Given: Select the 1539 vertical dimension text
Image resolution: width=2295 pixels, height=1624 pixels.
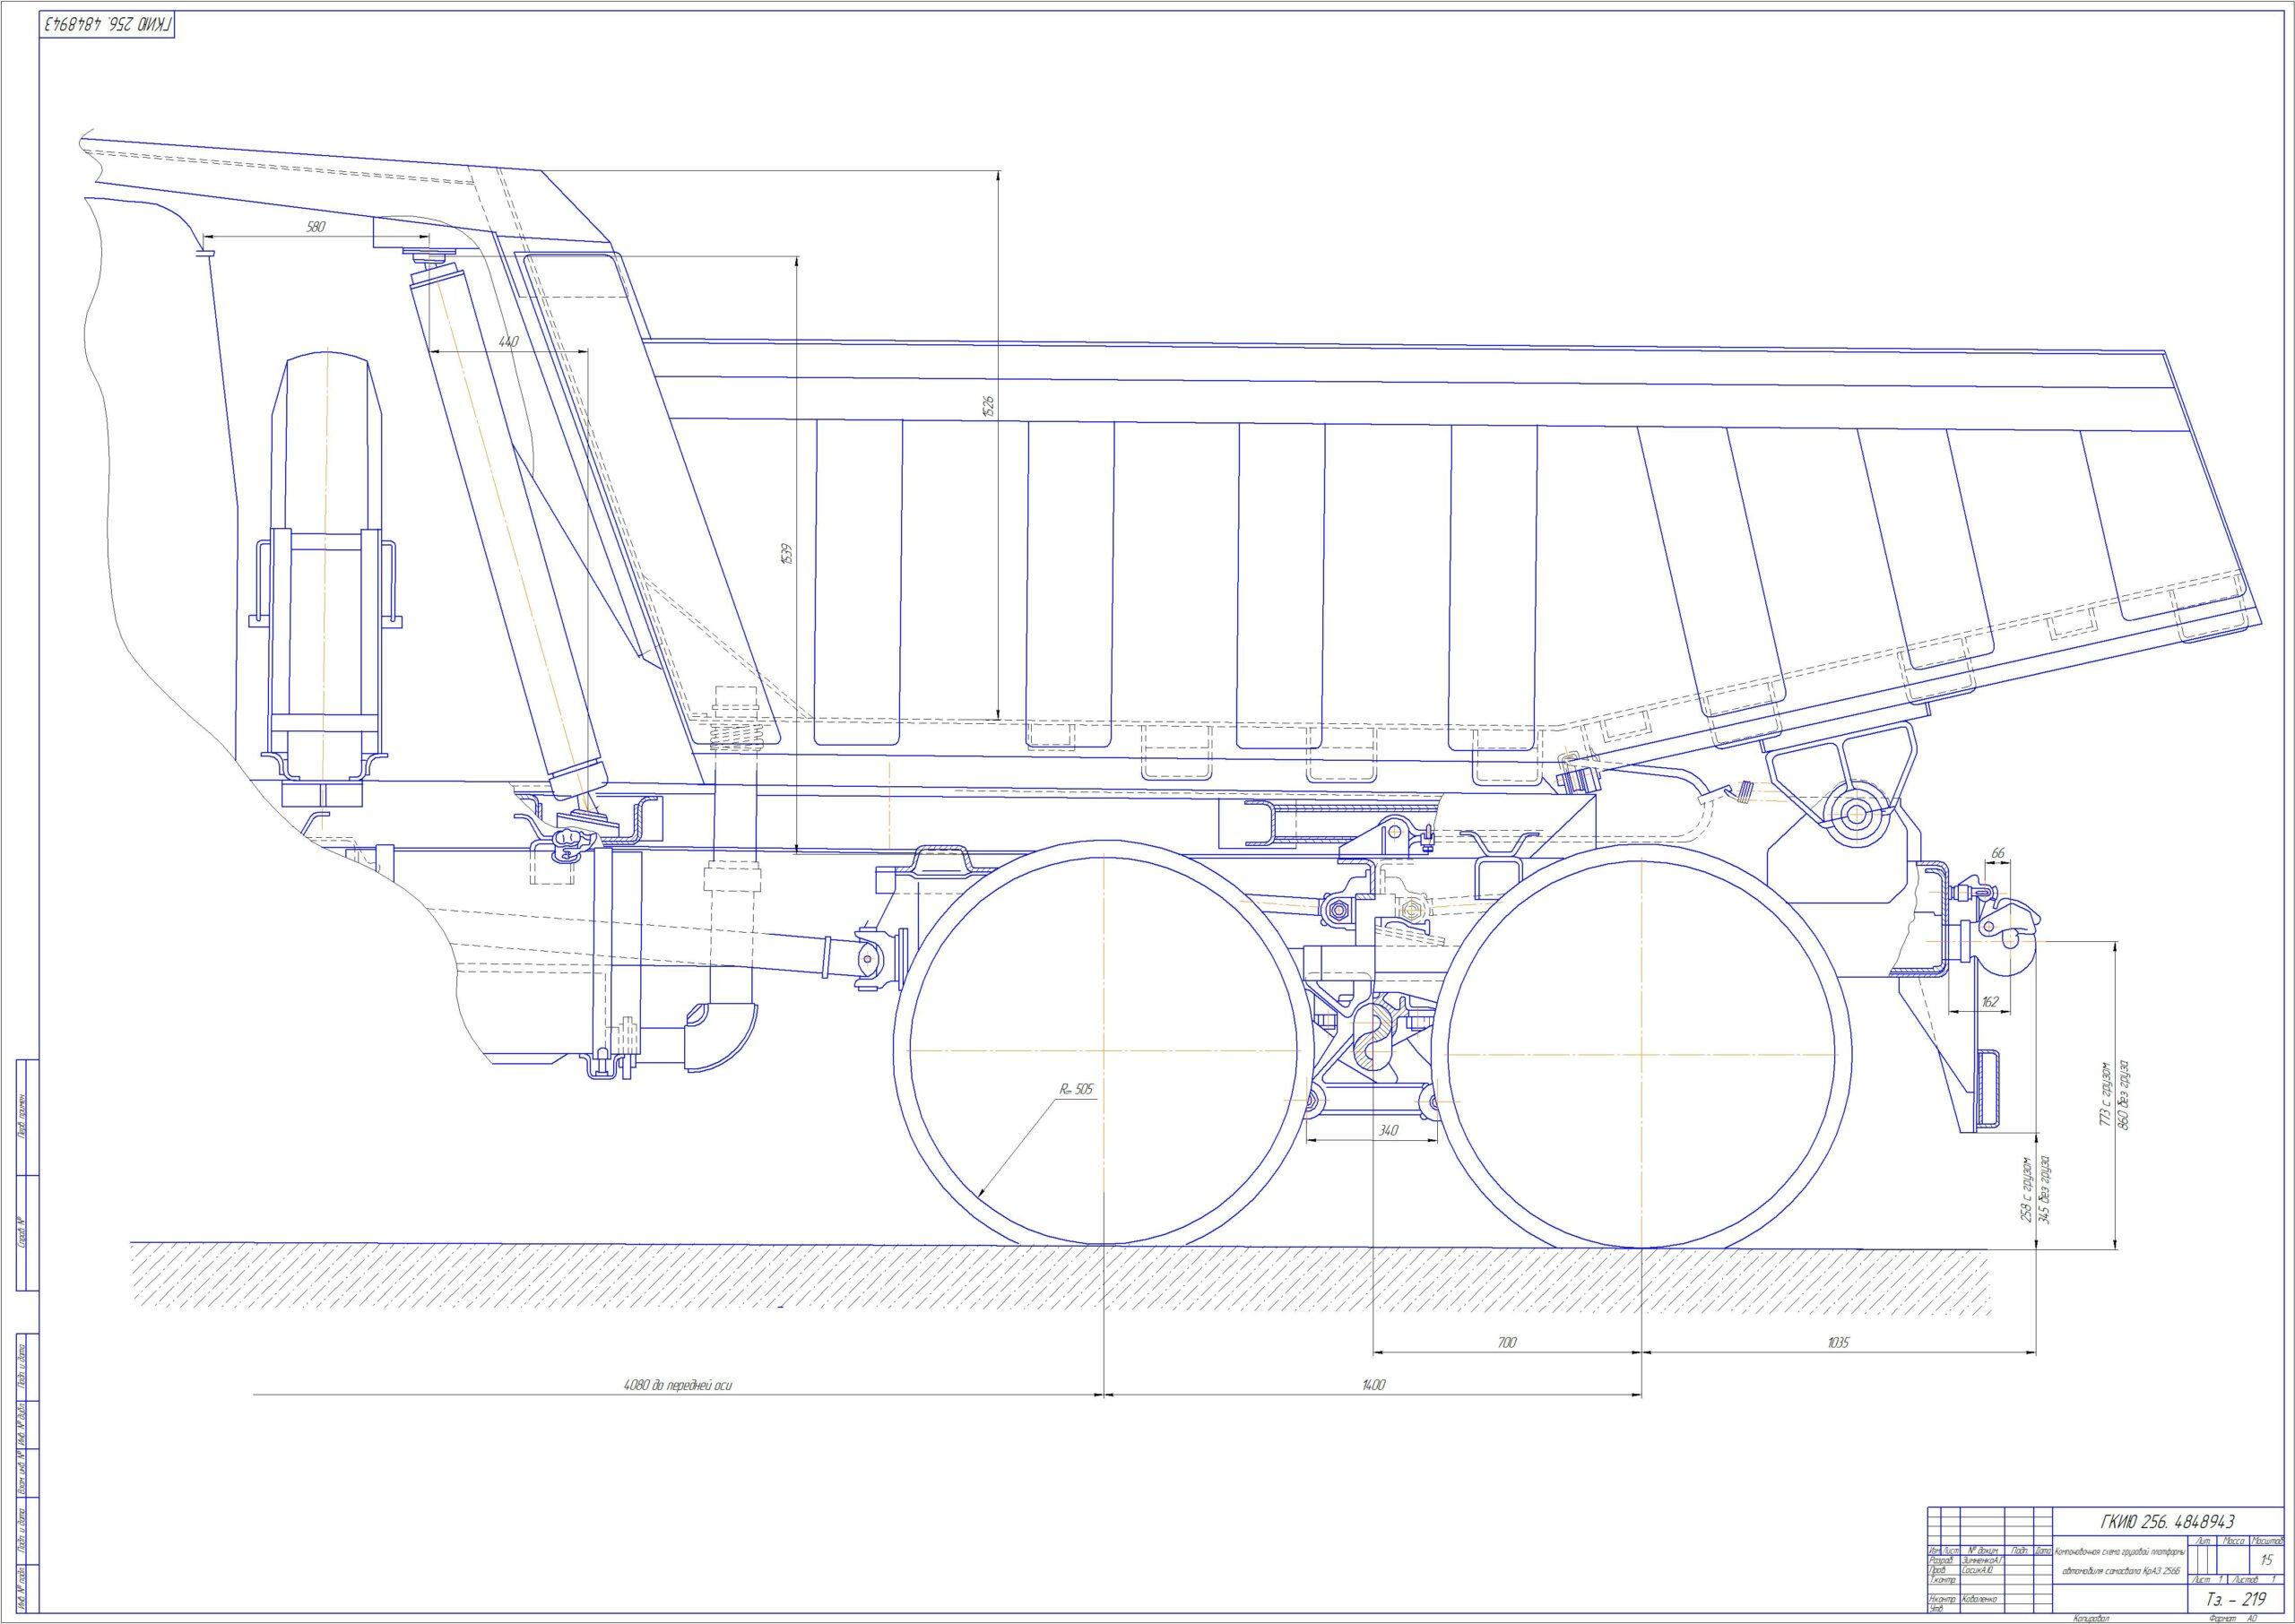Looking at the screenshot, I should [786, 554].
